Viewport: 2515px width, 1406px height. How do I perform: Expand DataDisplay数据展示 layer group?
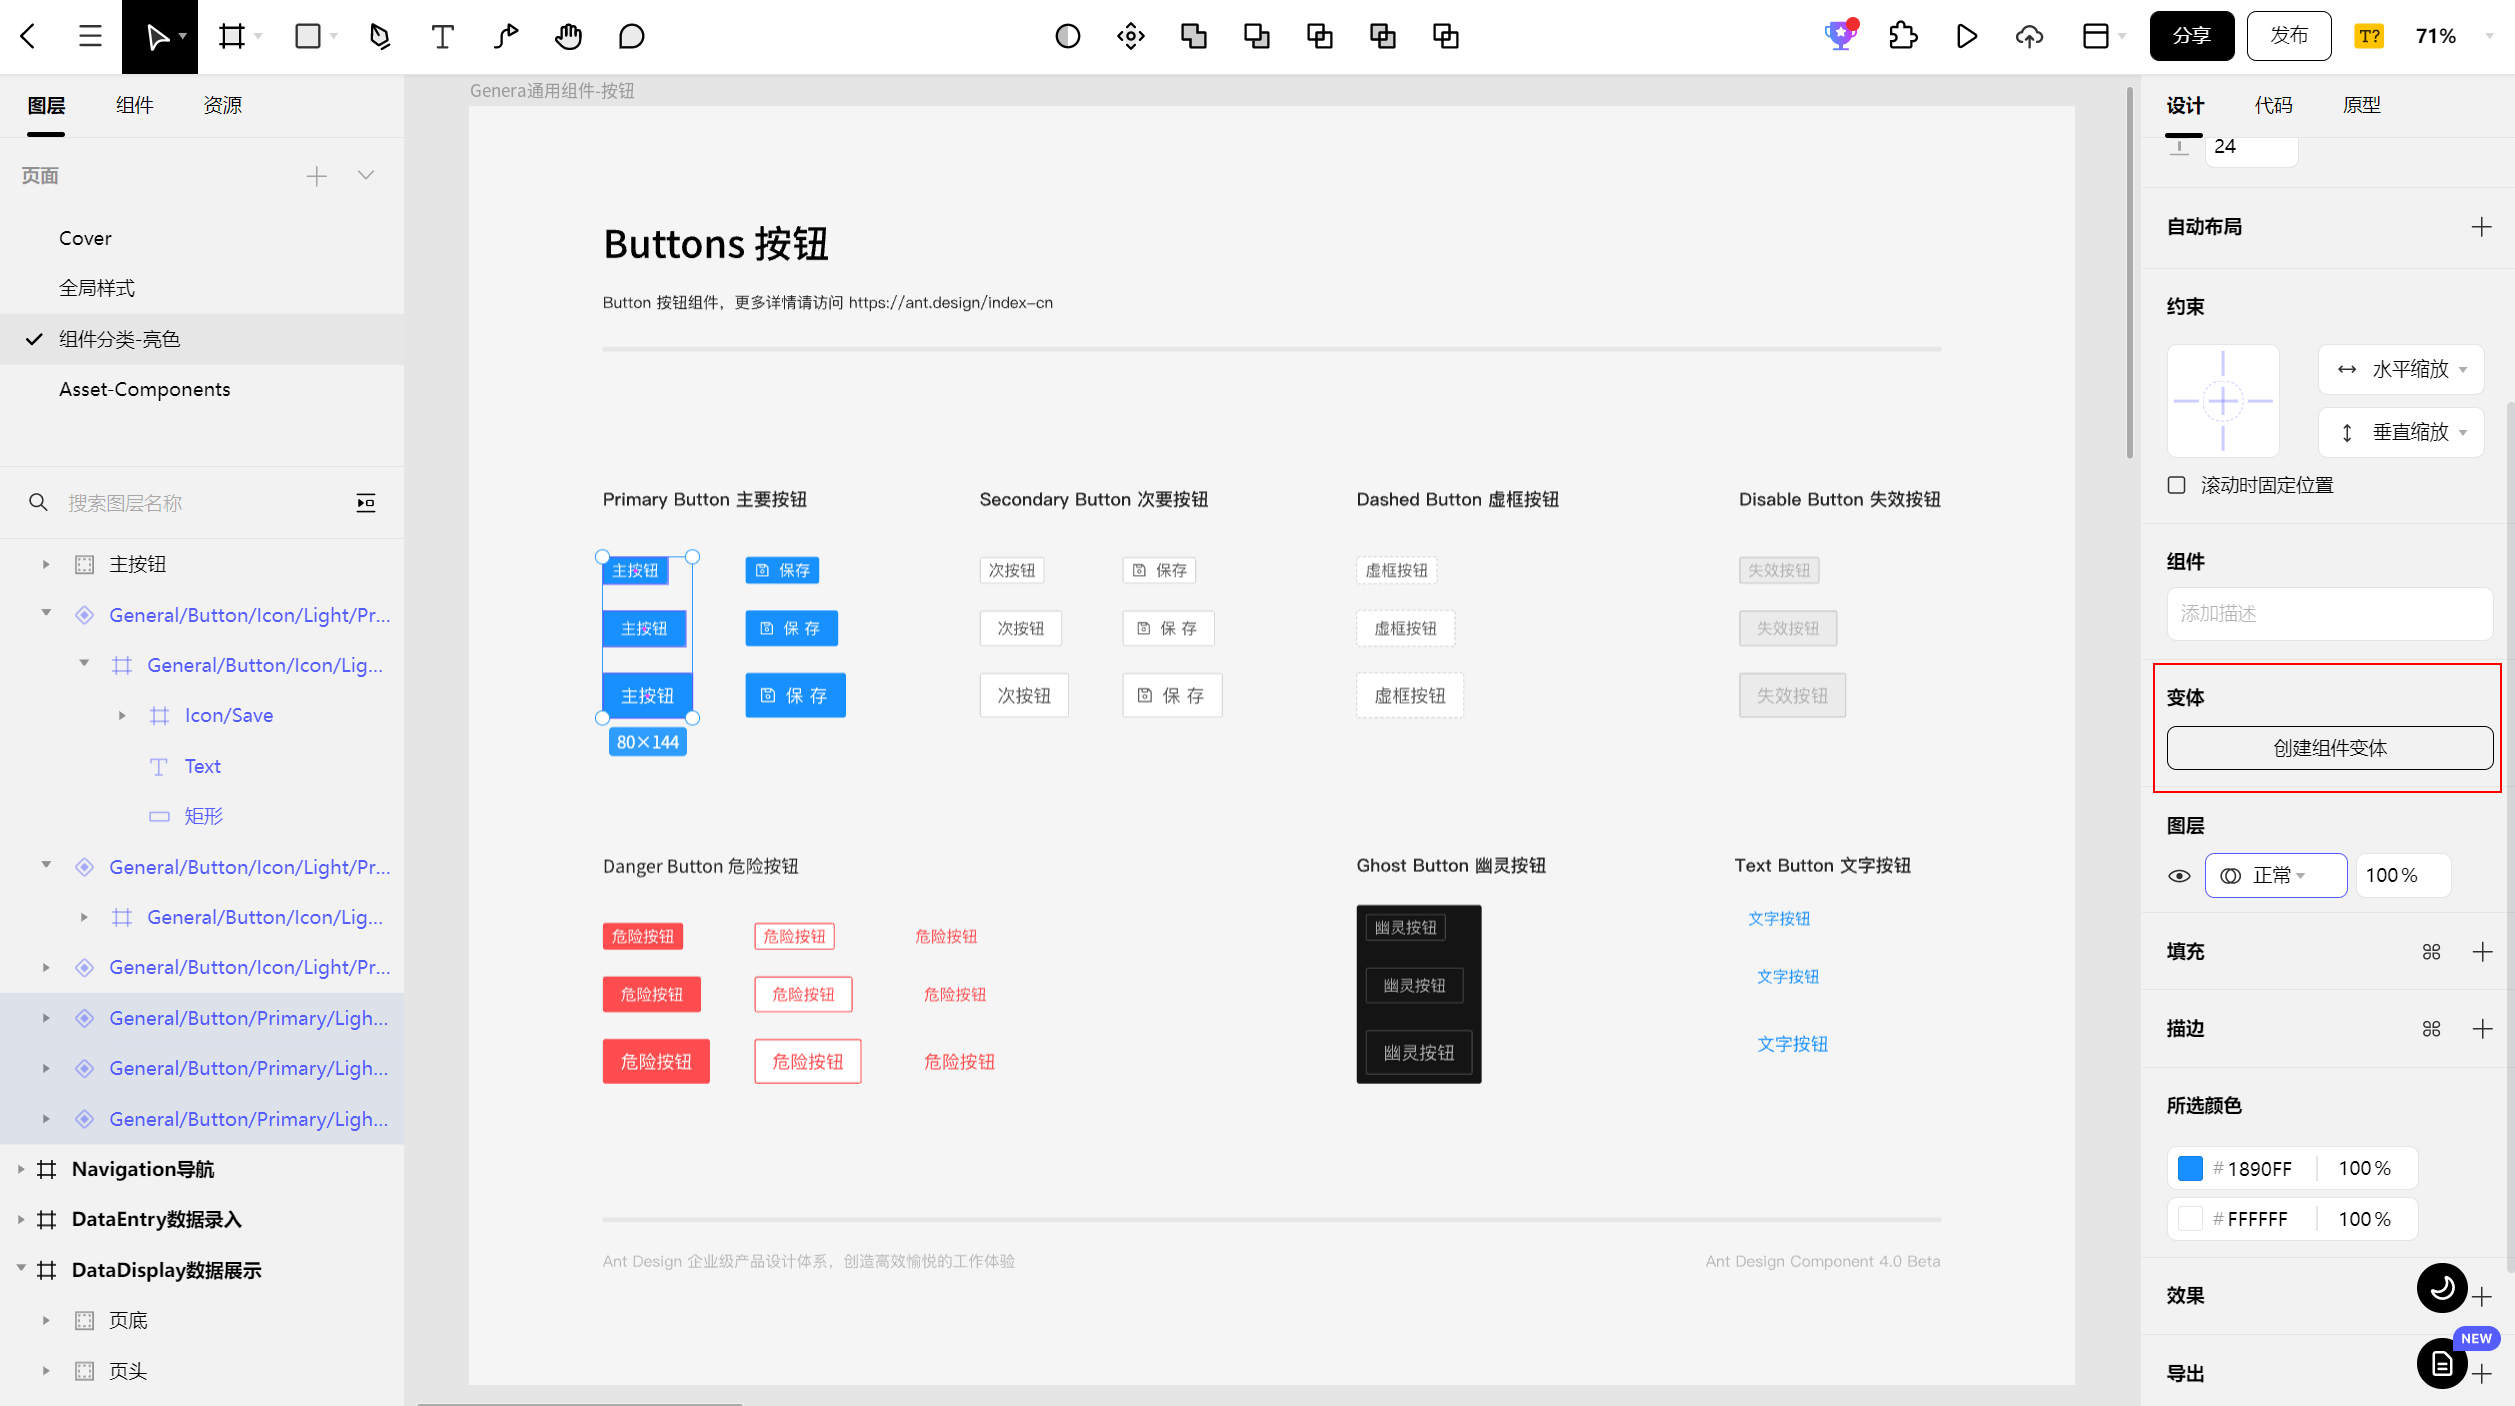tap(17, 1270)
